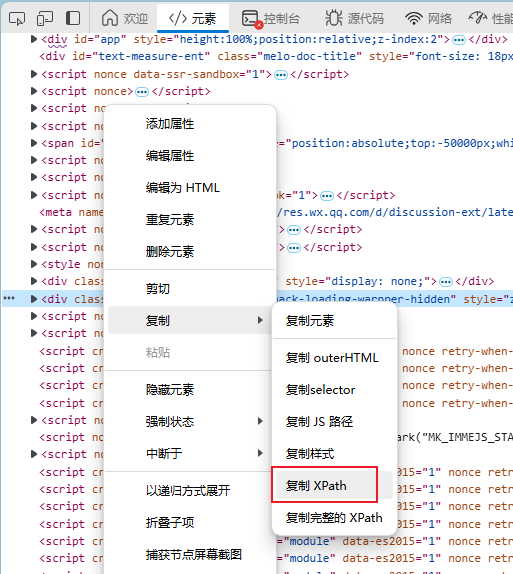The image size is (513, 574).
Task: Open the 性能 performance tab
Action: click(491, 18)
